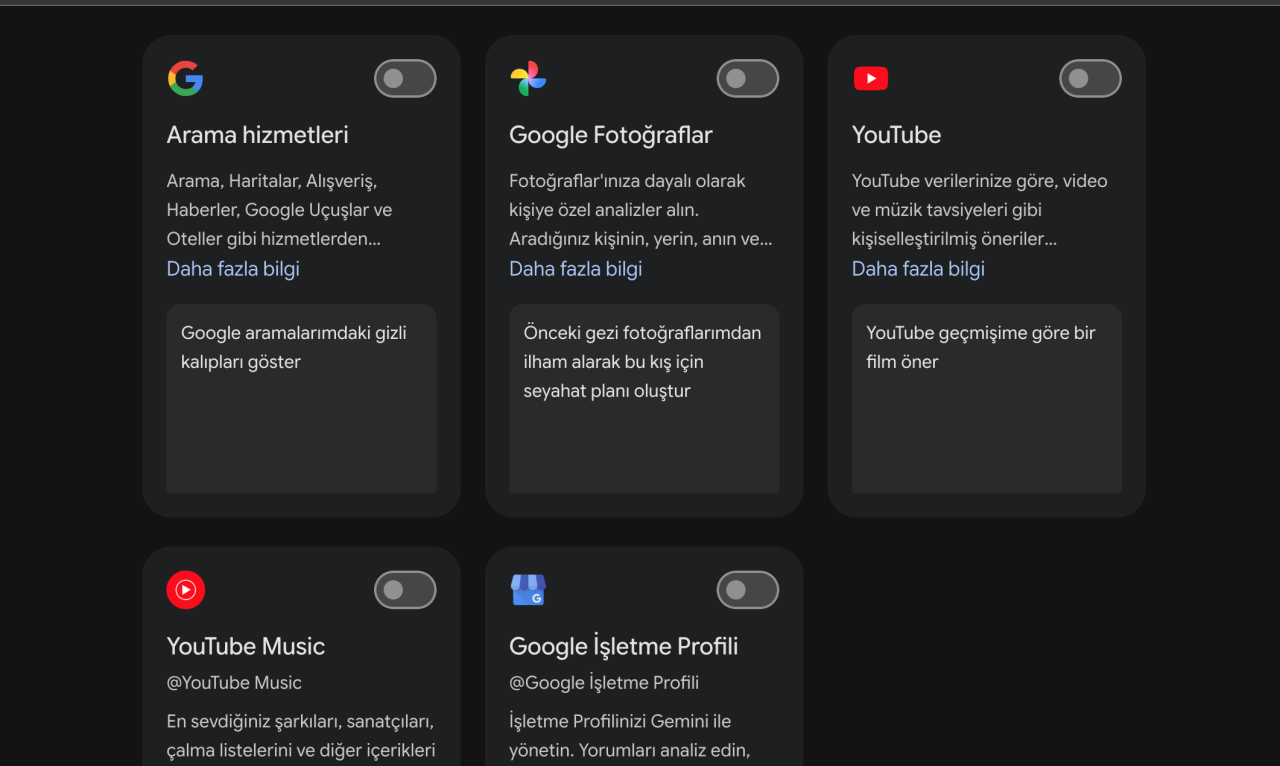Screen dimensions: 1280x766
Task: Click 'İşletme Profilinizi Gemini ile' description text
Action: click(630, 736)
